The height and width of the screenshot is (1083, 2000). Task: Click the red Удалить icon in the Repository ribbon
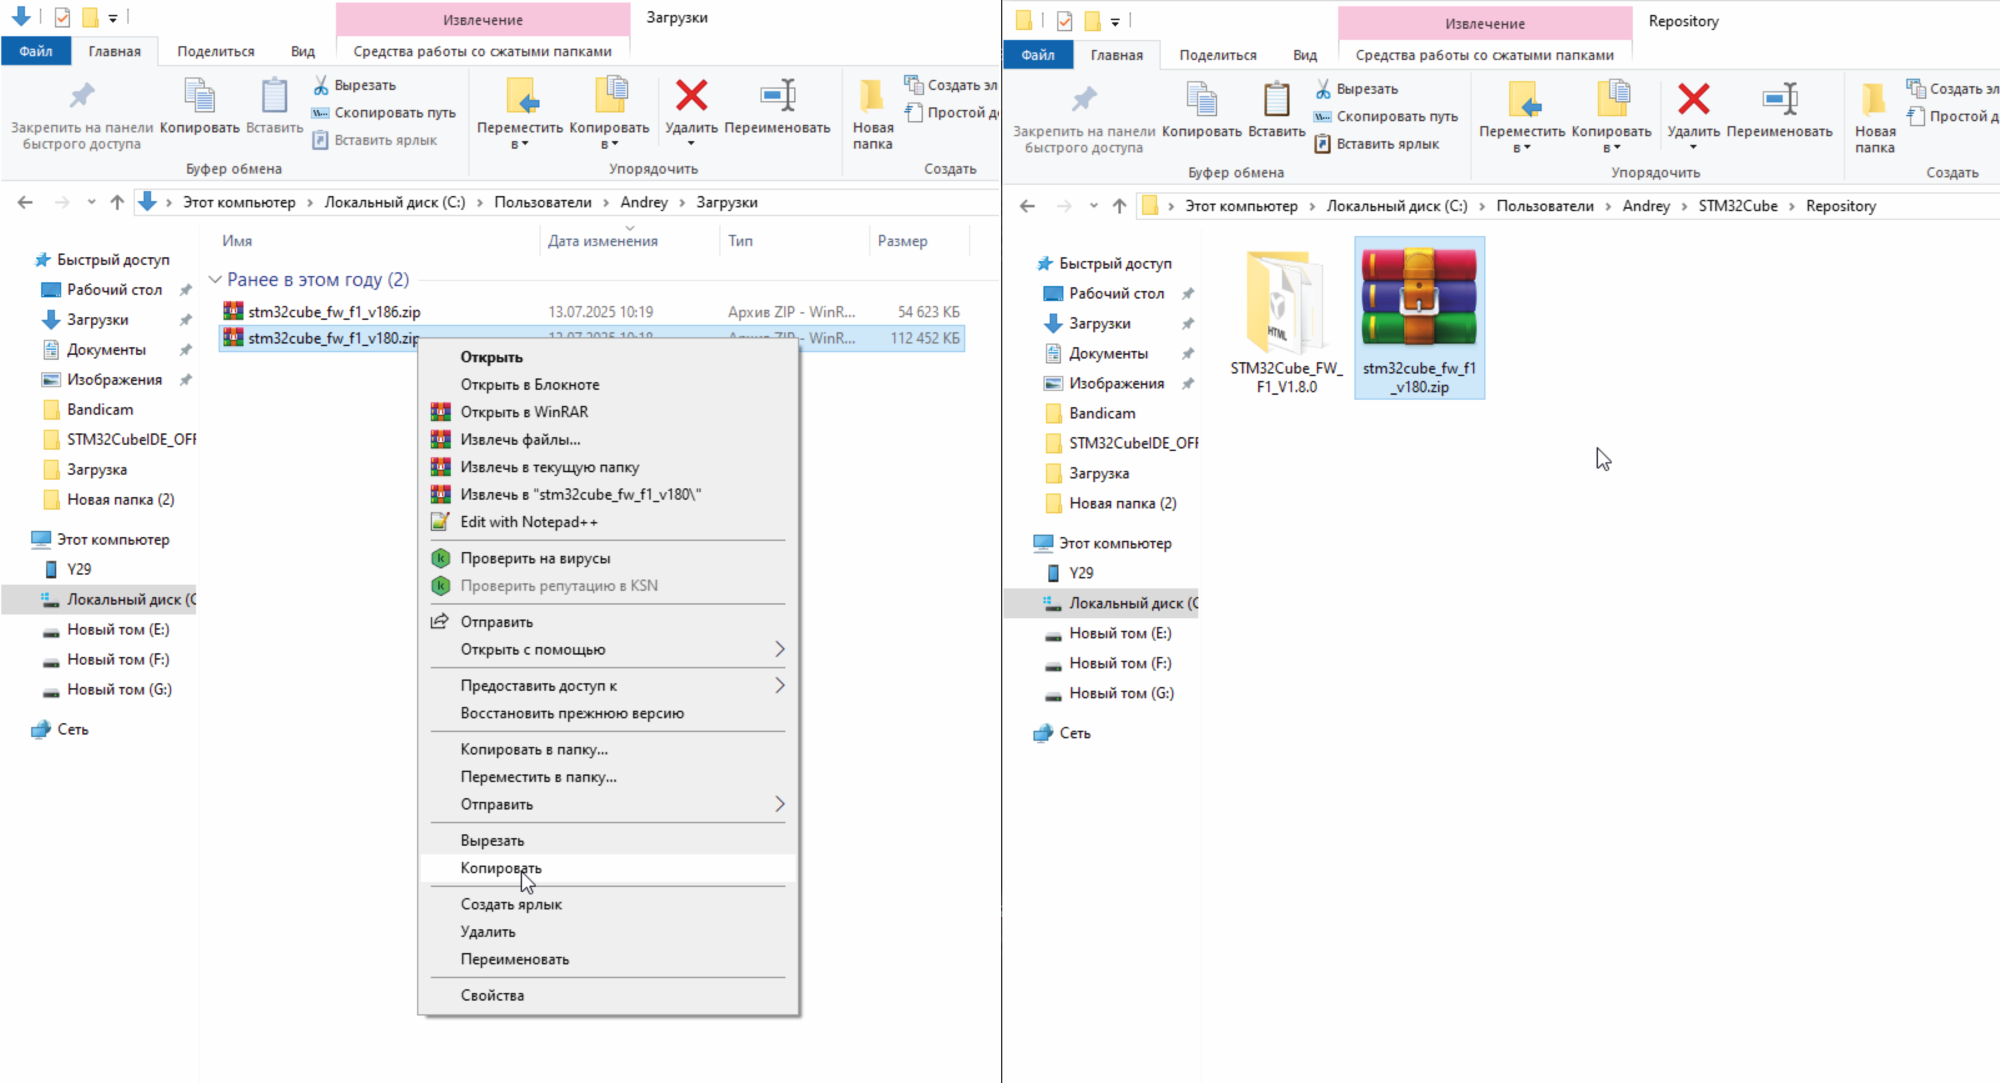pos(1693,100)
